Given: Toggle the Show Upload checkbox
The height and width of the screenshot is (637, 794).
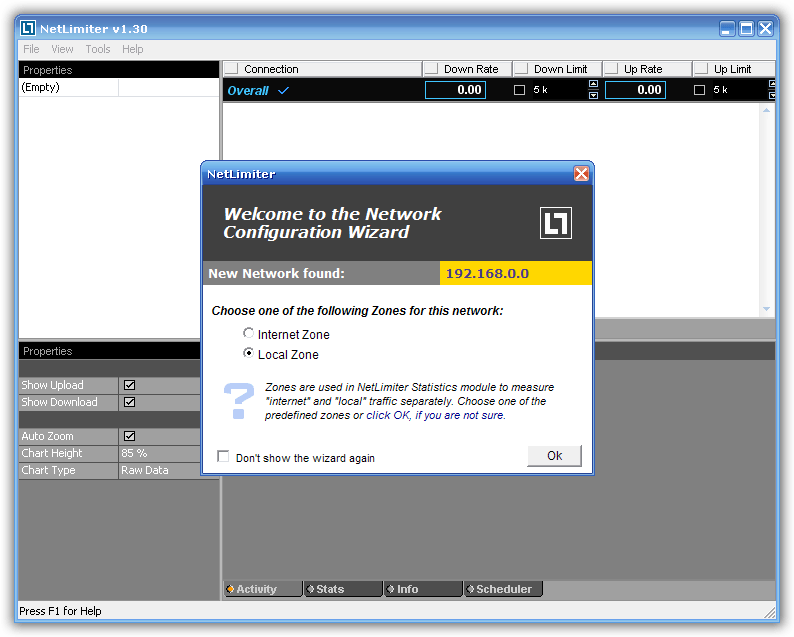Looking at the screenshot, I should (x=130, y=385).
